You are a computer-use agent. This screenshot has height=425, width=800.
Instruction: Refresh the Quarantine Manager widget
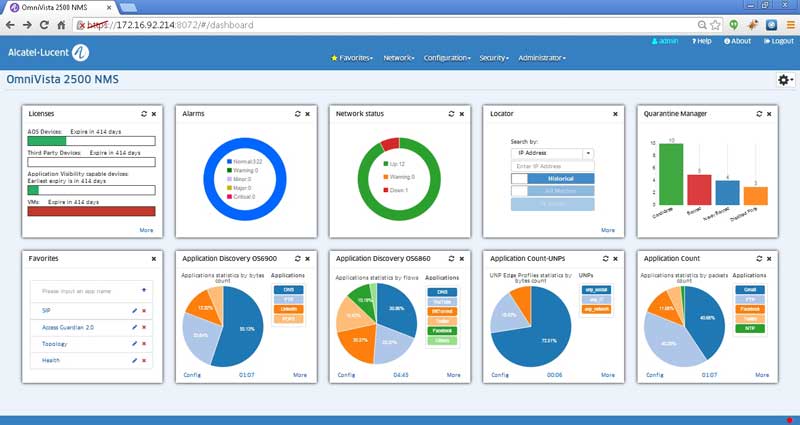pos(759,114)
